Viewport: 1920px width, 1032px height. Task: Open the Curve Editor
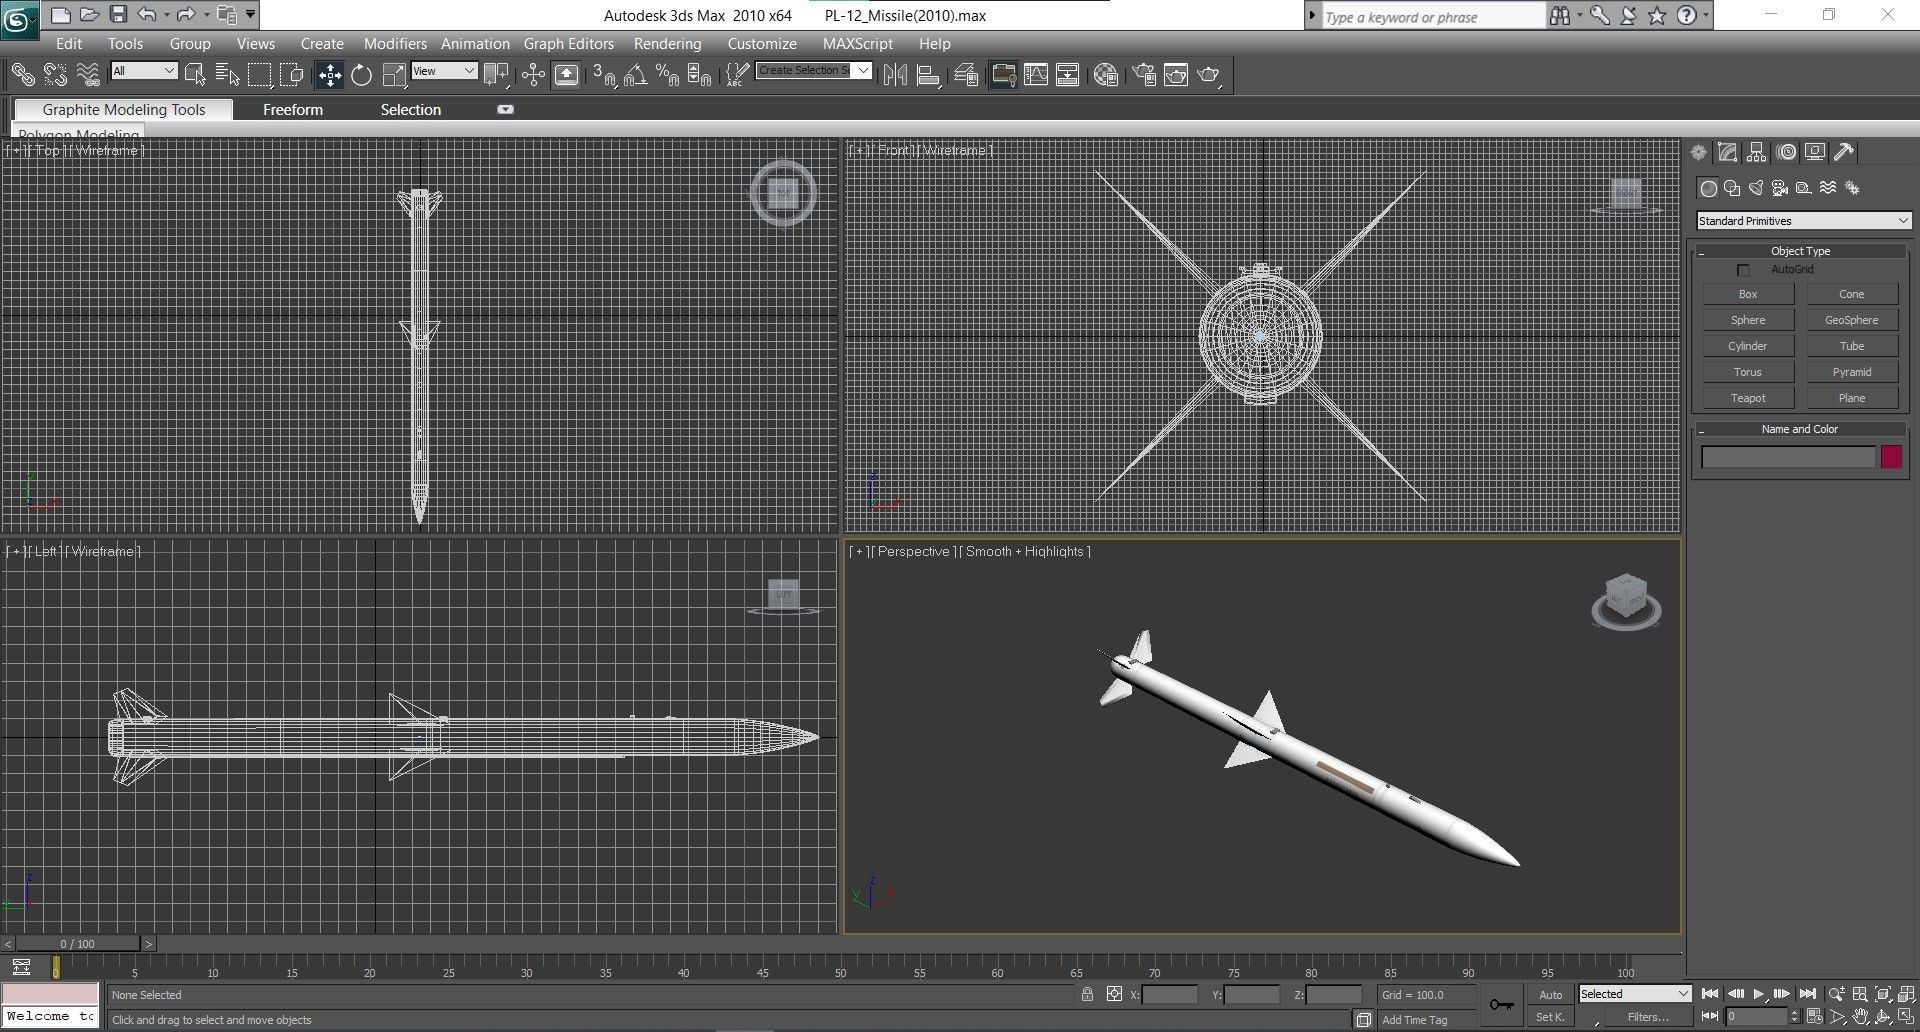(1036, 75)
